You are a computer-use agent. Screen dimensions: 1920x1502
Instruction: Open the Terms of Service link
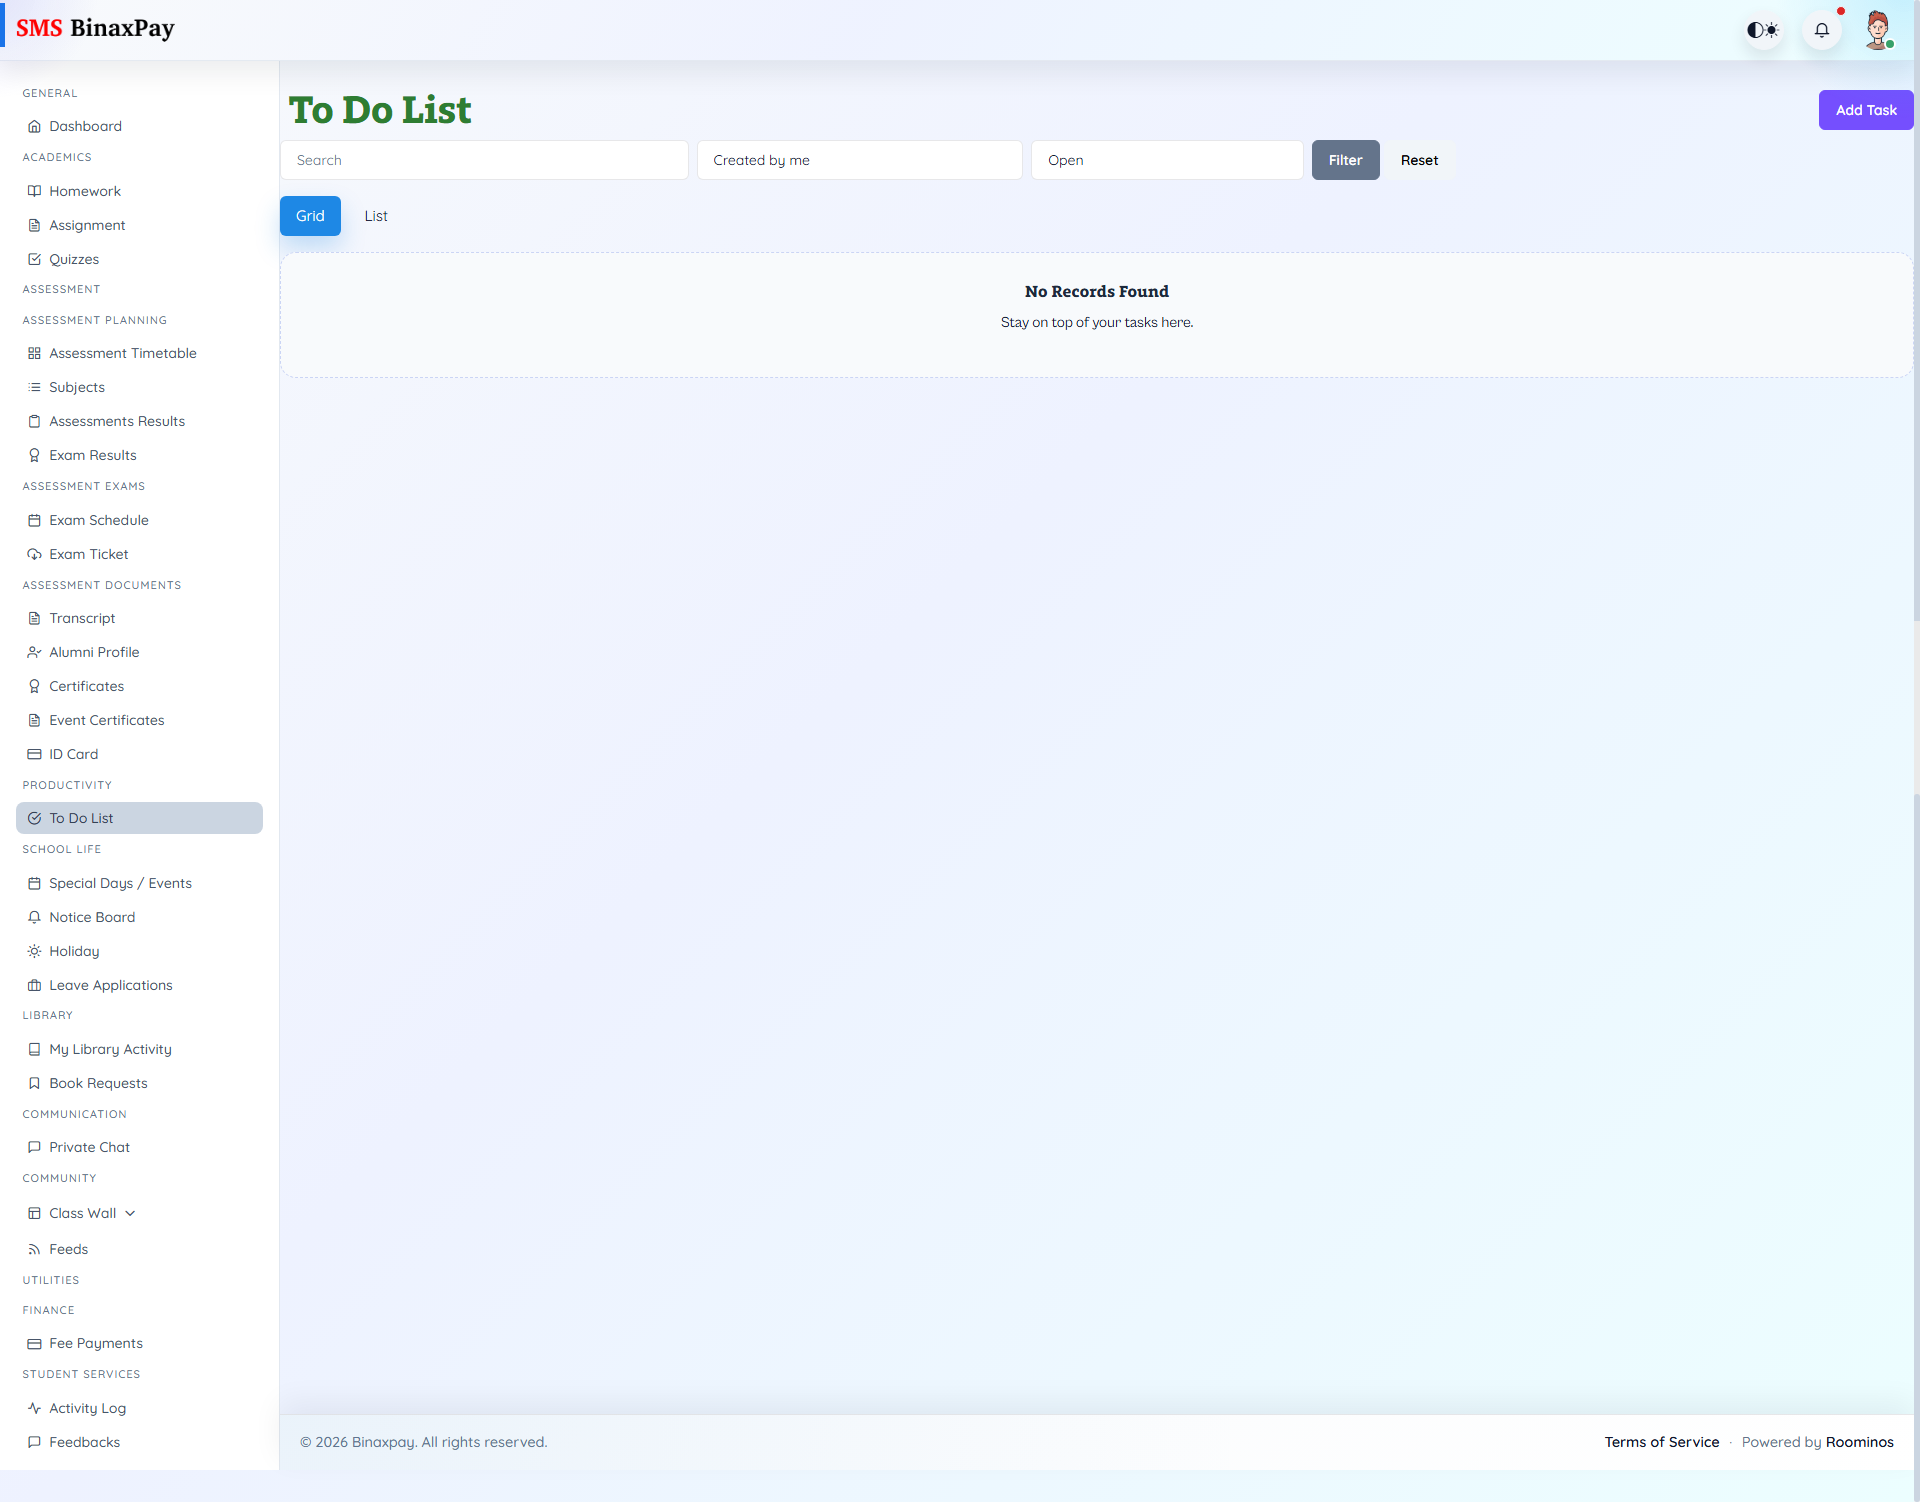(x=1661, y=1442)
